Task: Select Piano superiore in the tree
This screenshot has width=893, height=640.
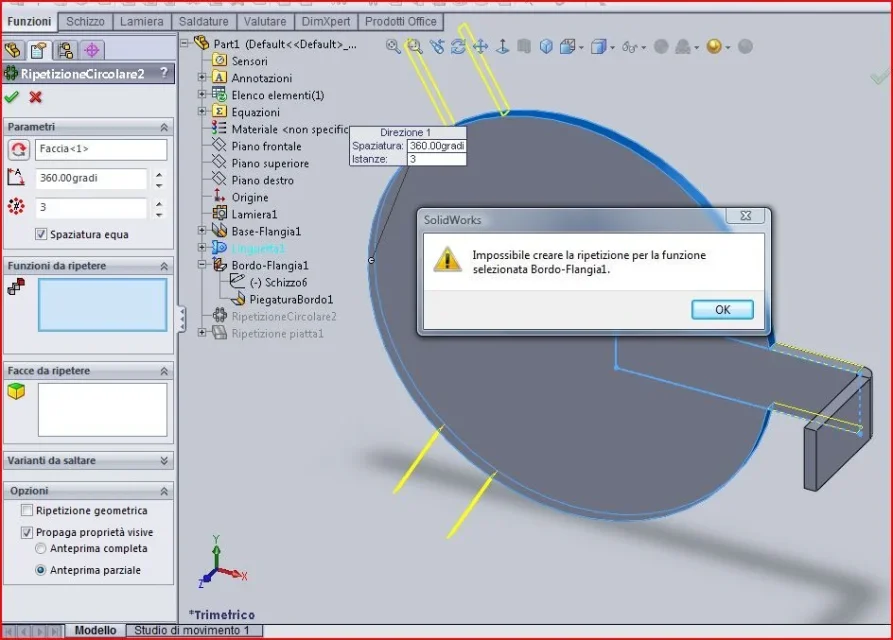Action: (270, 163)
